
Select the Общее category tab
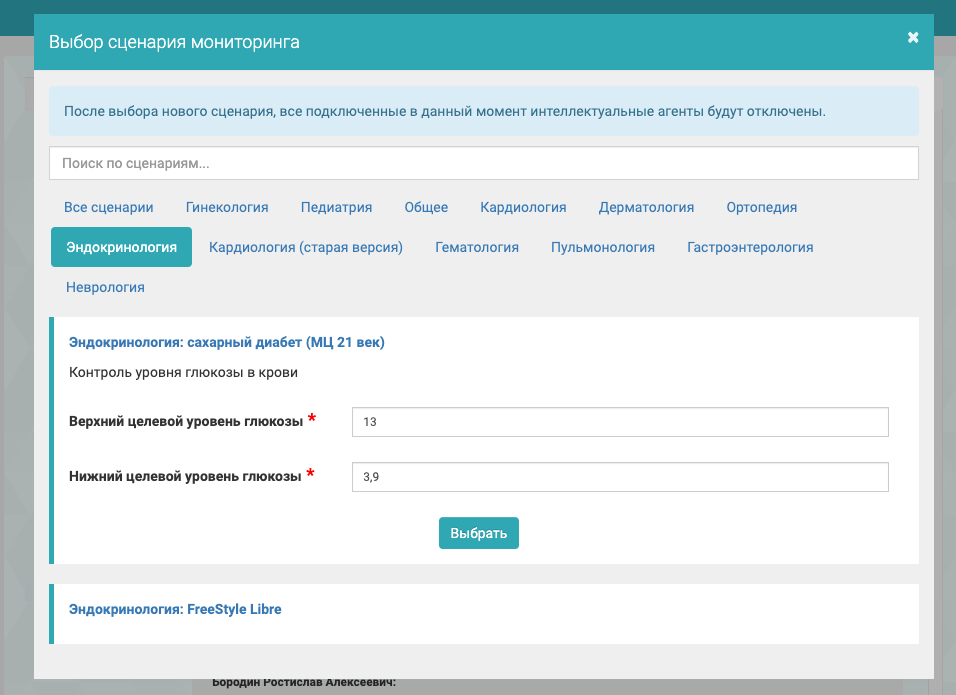coord(426,207)
